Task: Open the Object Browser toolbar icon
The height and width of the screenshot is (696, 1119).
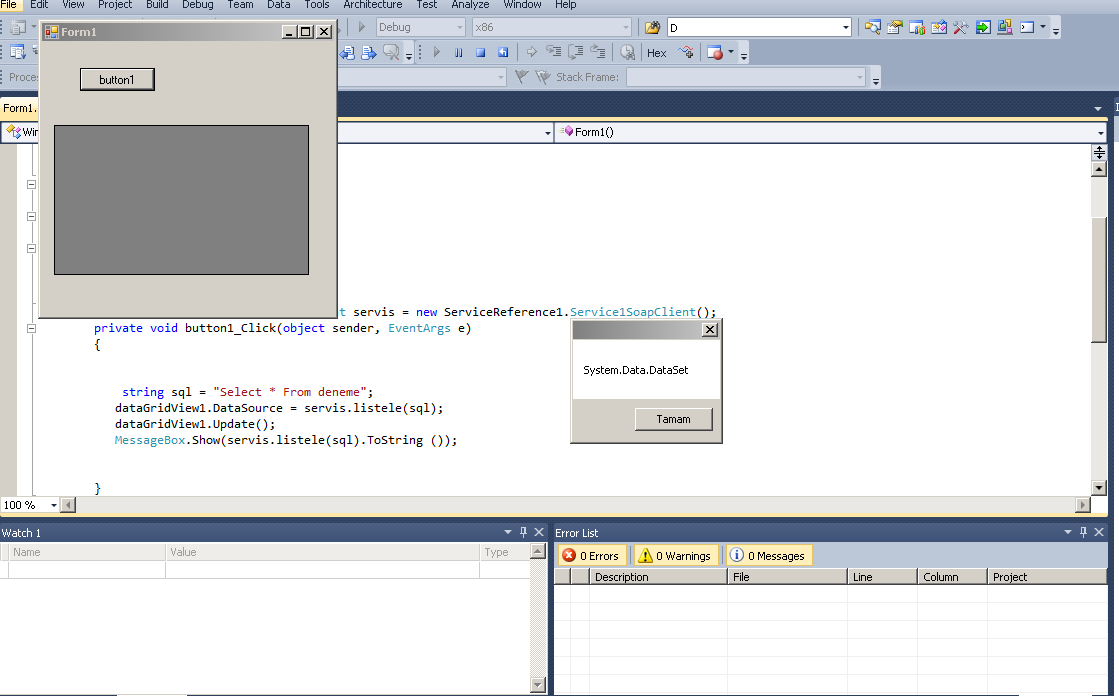Action: (939, 27)
